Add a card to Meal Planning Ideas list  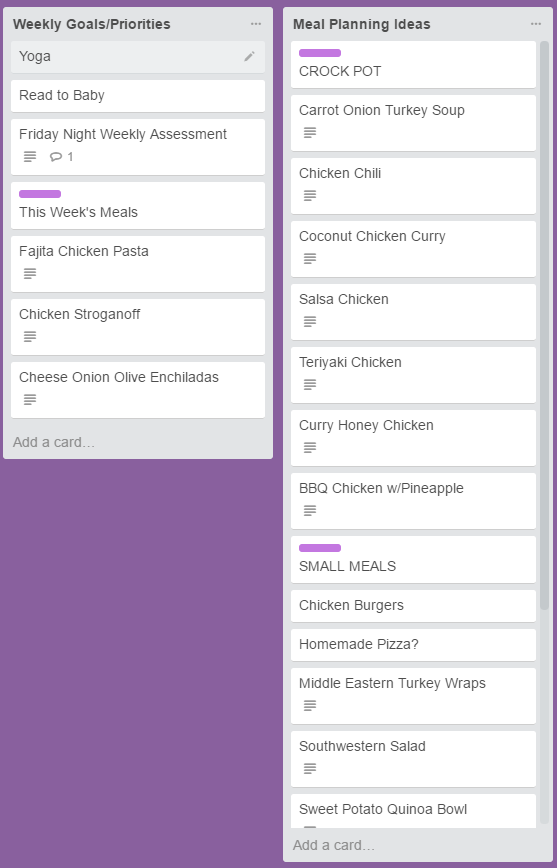(x=334, y=845)
